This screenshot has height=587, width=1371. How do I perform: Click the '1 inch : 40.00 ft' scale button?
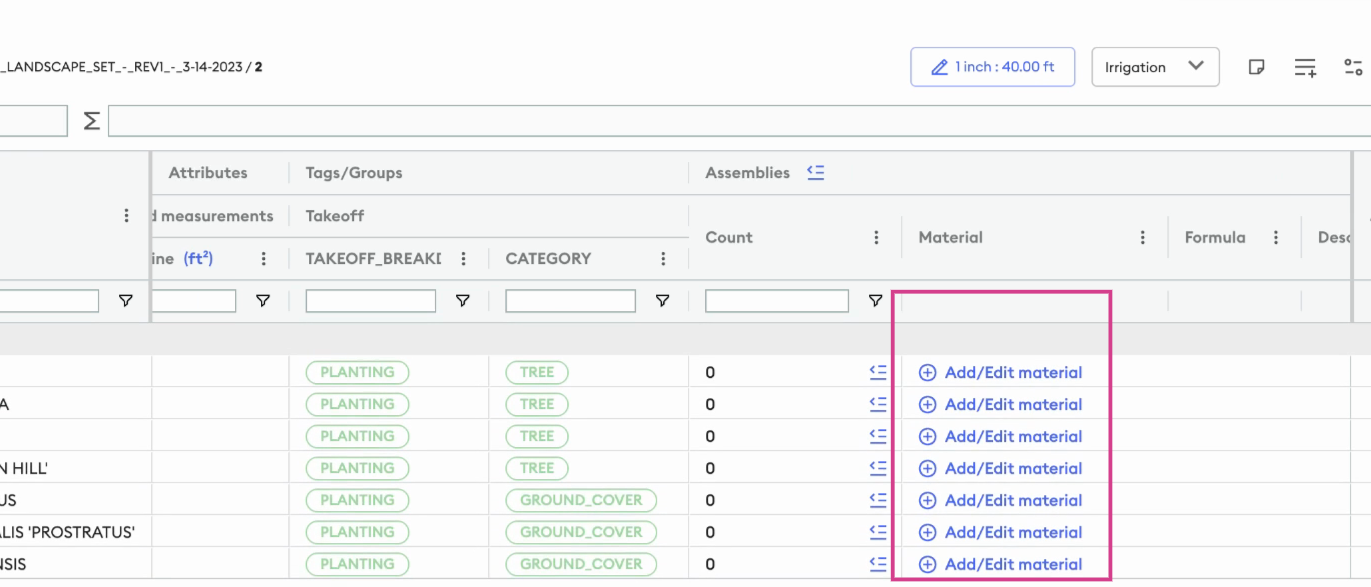pos(992,67)
